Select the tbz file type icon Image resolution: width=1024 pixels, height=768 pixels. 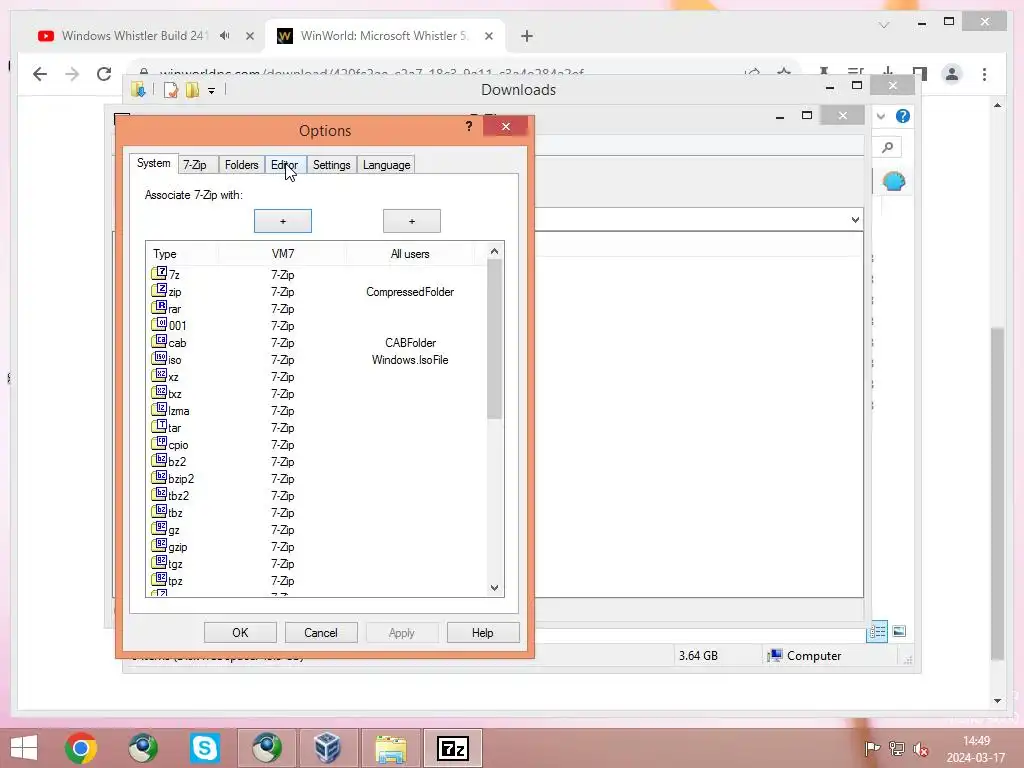[159, 511]
